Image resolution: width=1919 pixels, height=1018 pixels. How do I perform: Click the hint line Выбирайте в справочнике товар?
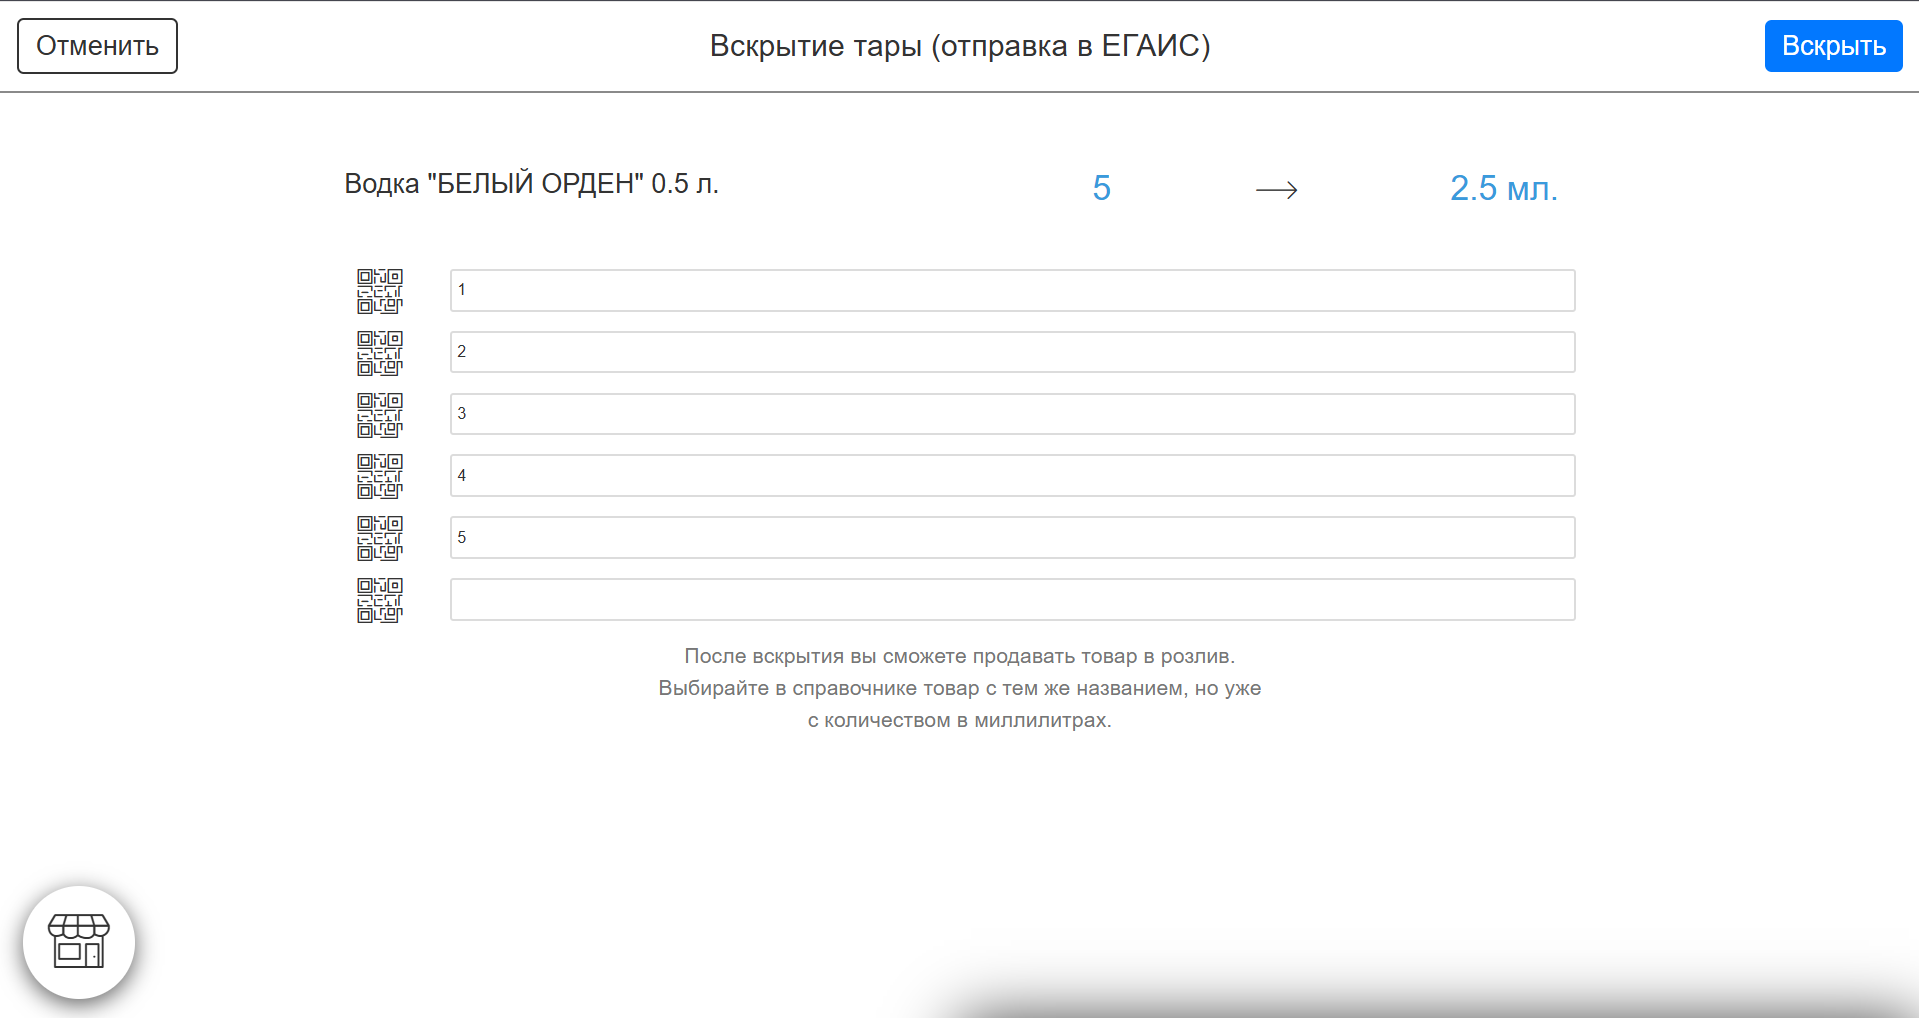click(x=960, y=688)
